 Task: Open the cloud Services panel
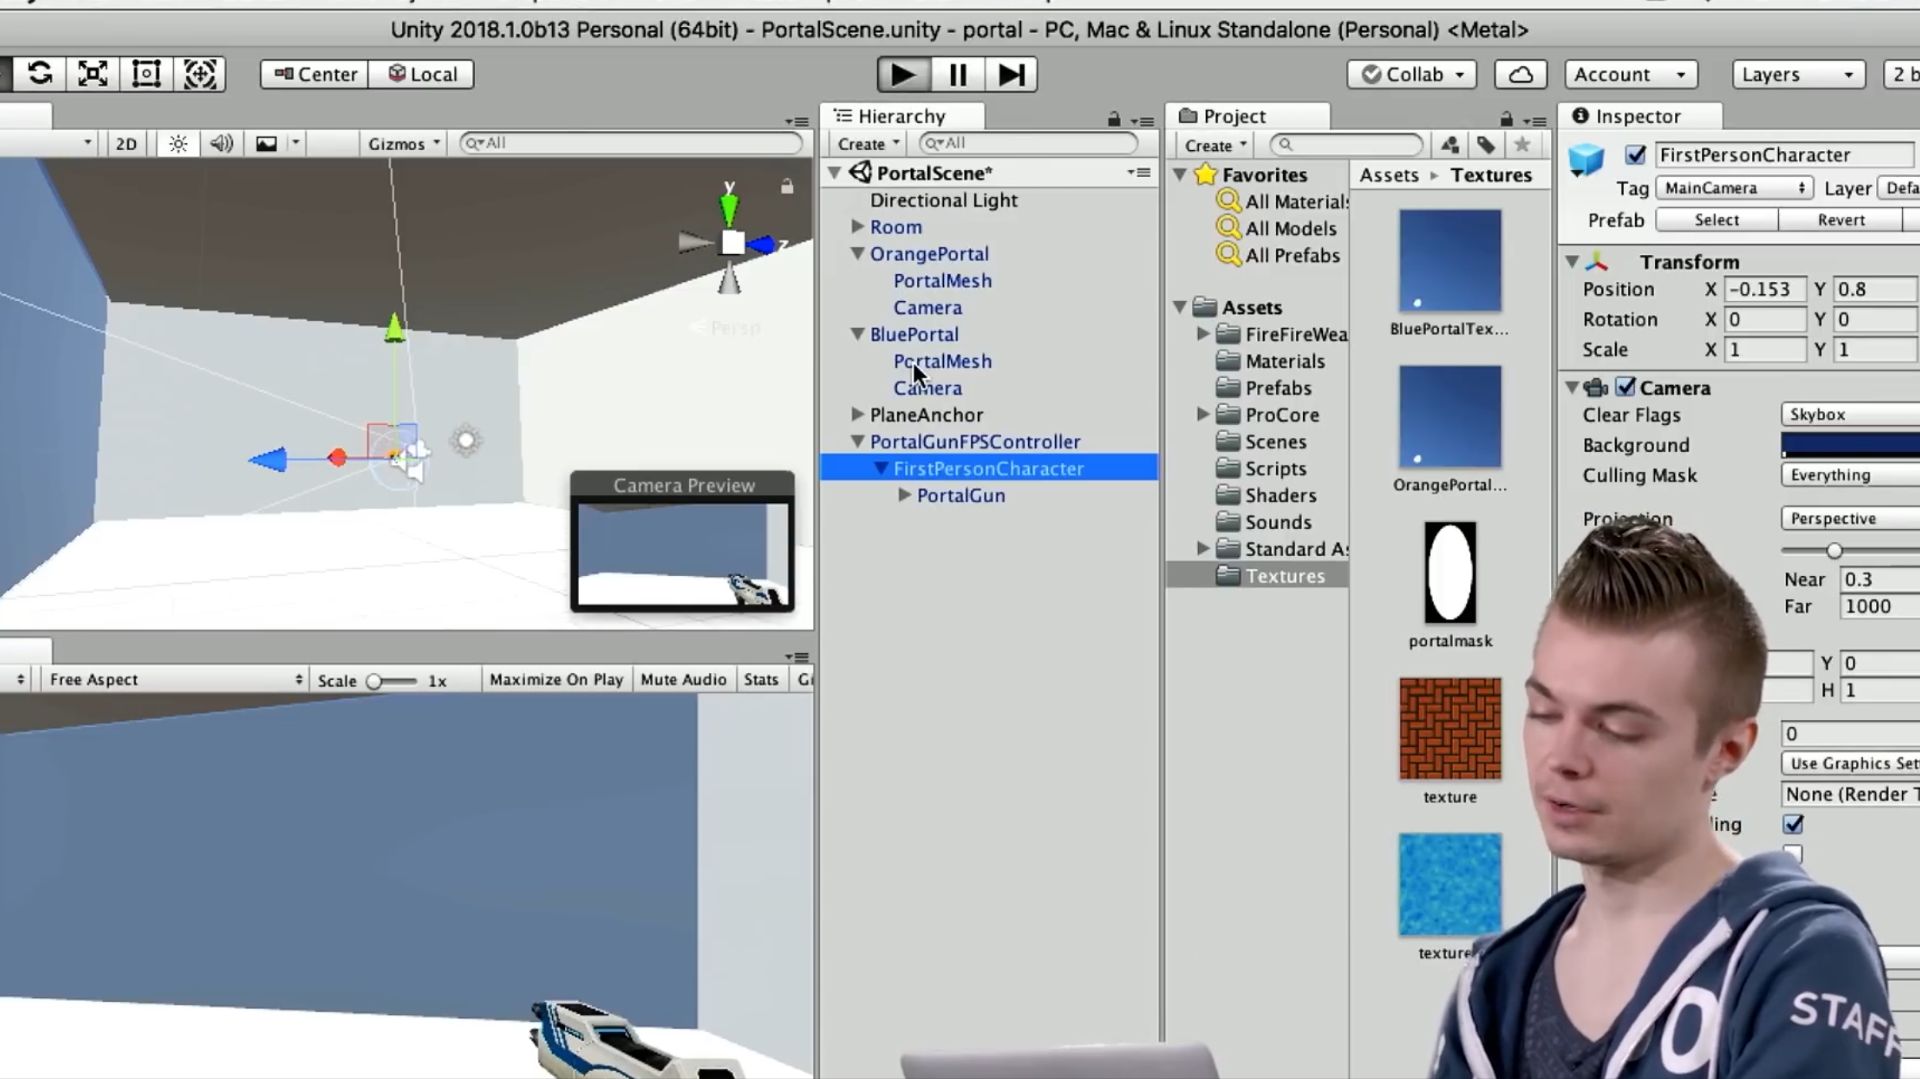tap(1521, 74)
